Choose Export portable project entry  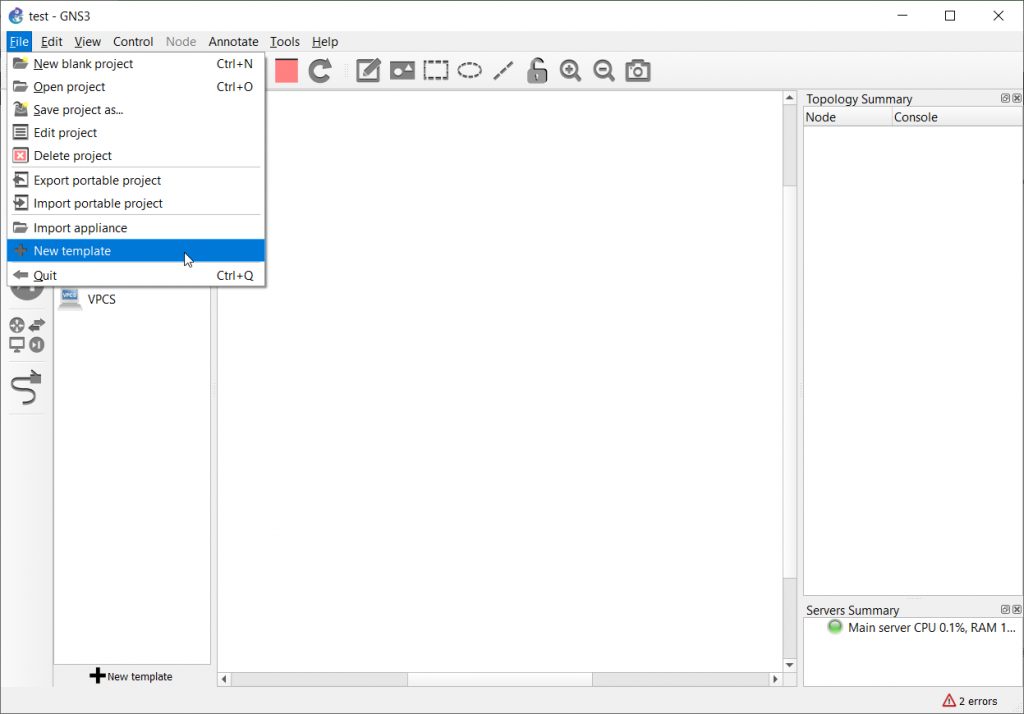pos(136,180)
